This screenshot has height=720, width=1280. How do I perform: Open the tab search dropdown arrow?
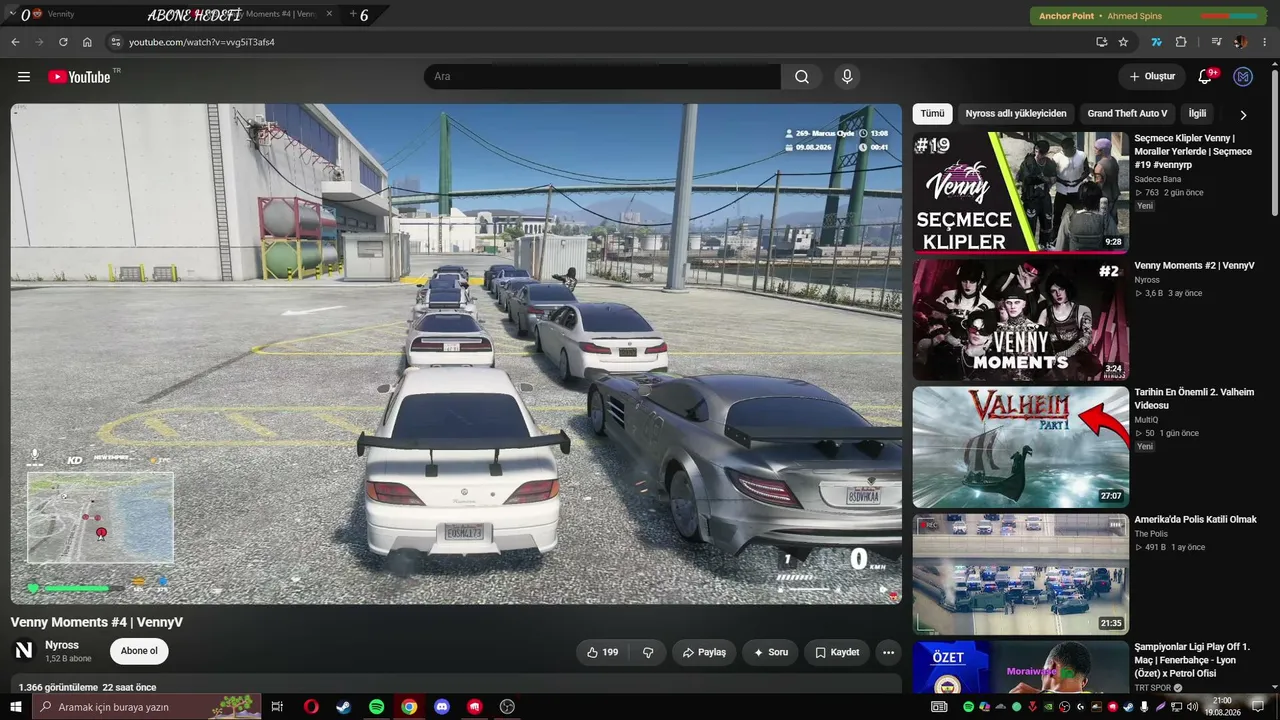pyautogui.click(x=12, y=14)
